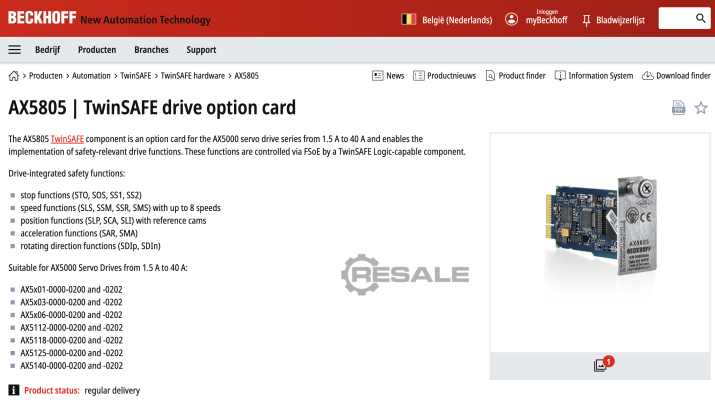This screenshot has height=419, width=715.
Task: Click 'AX5x03-0000-0200 and -0202'
Action: tap(71, 302)
